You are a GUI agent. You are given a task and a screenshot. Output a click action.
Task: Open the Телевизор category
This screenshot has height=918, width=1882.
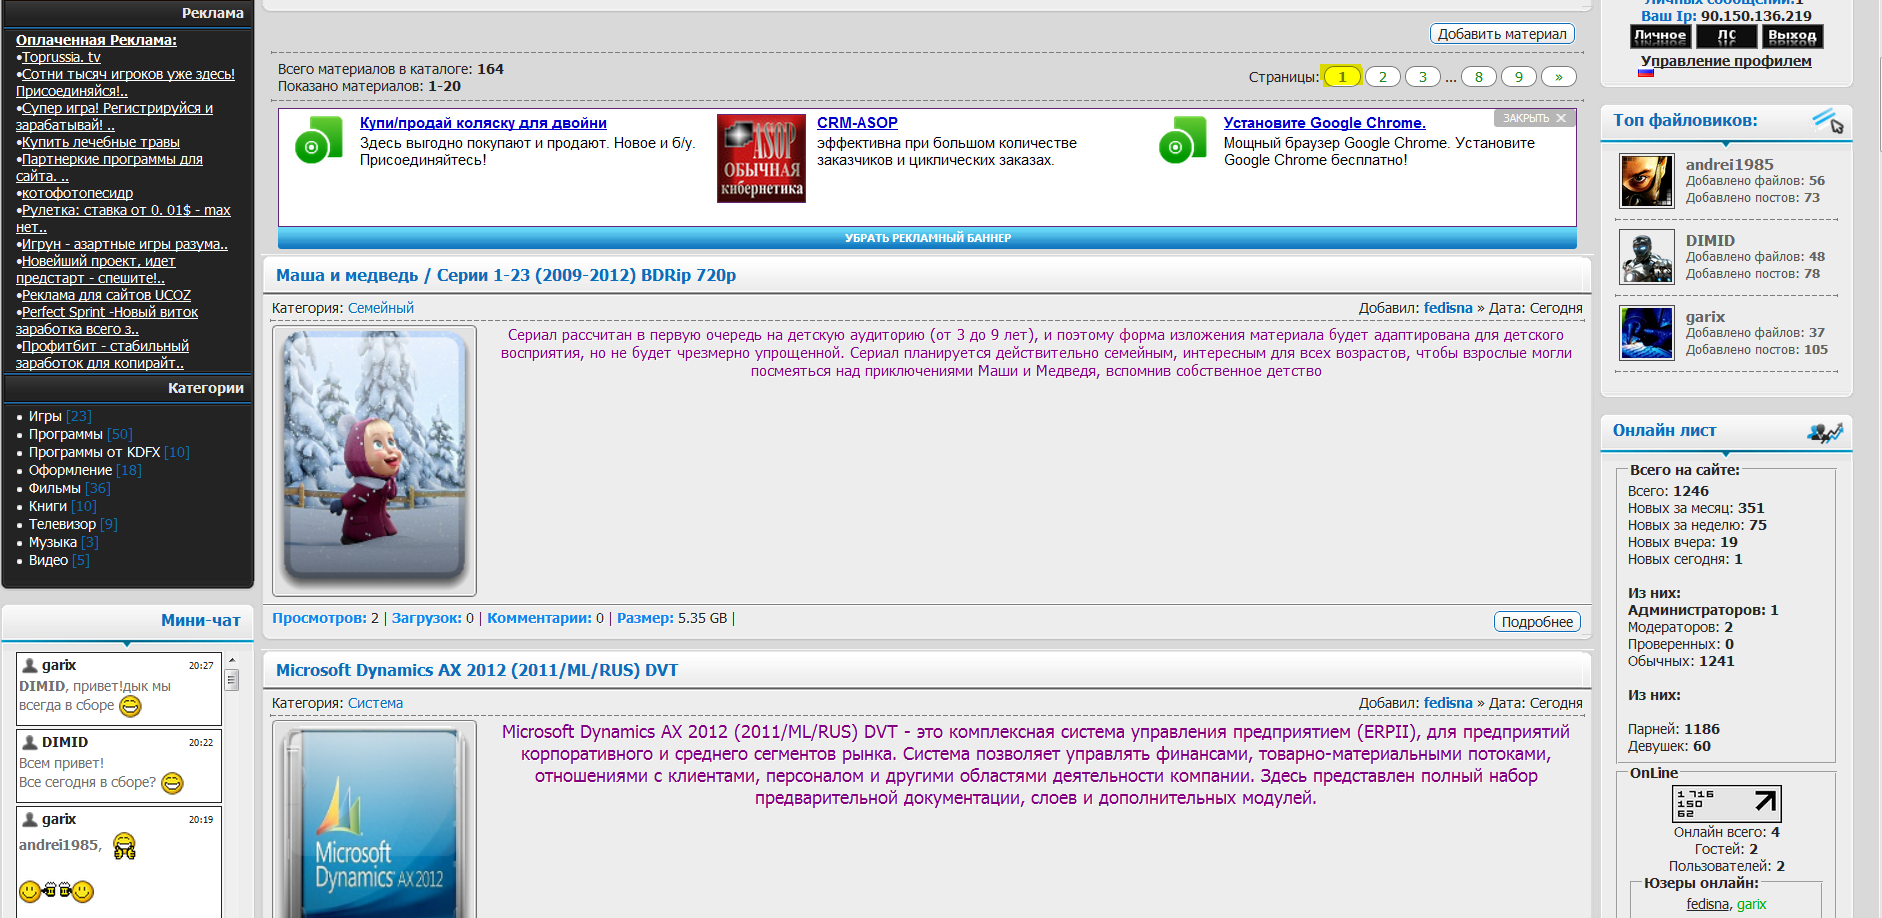point(62,524)
